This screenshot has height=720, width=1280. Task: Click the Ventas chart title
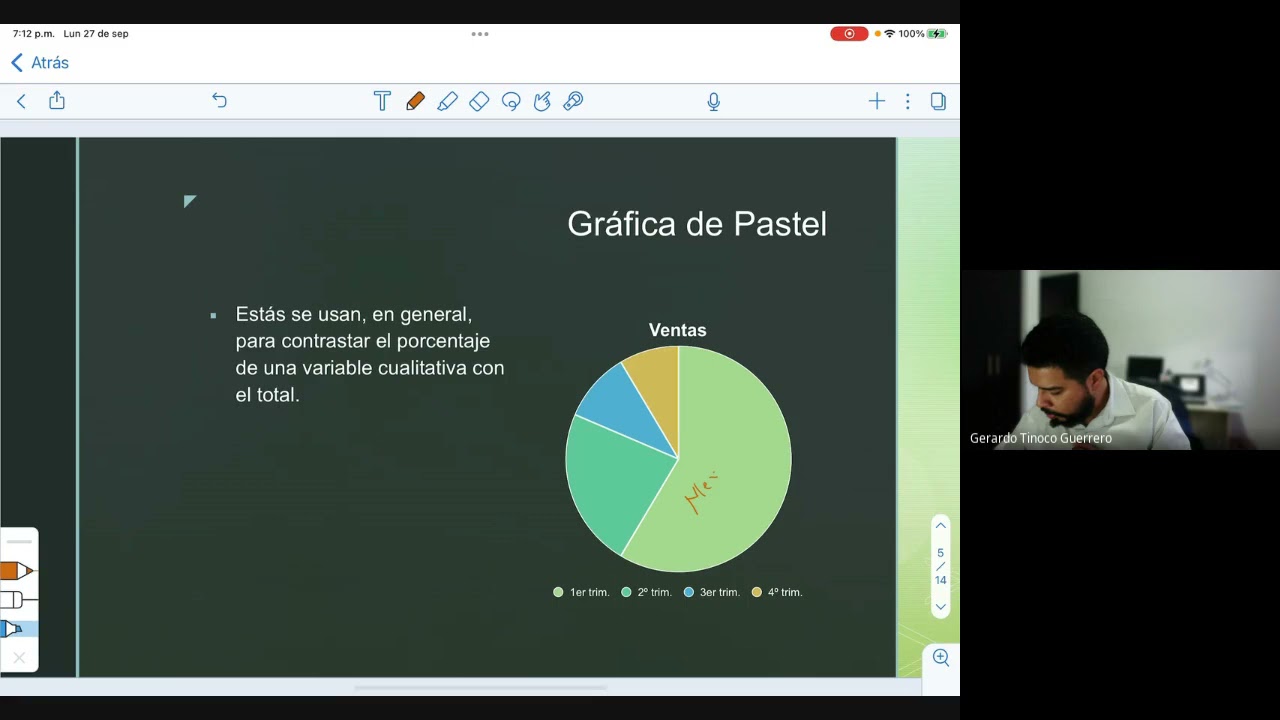point(678,330)
